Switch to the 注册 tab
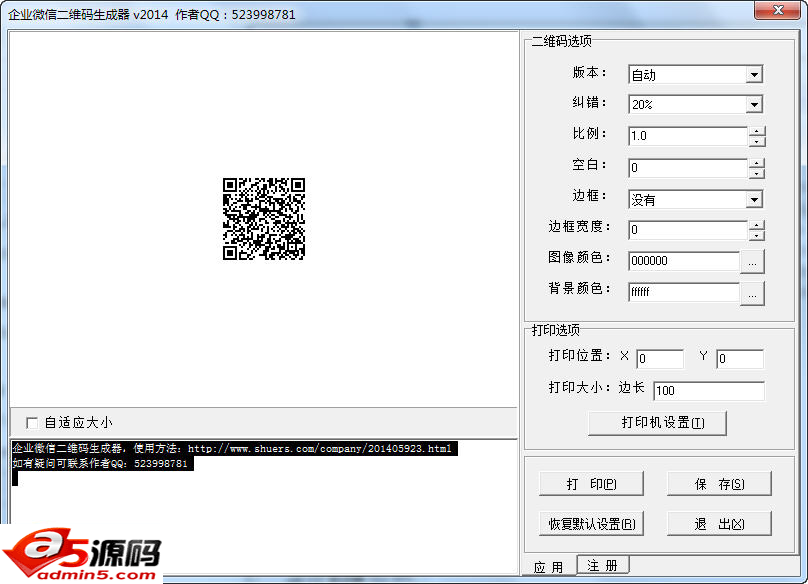 pyautogui.click(x=602, y=566)
